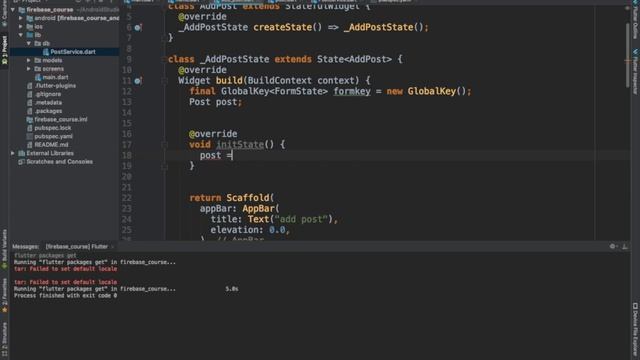The image size is (640, 360).
Task: Click External Libraries icon
Action: [x=22, y=153]
